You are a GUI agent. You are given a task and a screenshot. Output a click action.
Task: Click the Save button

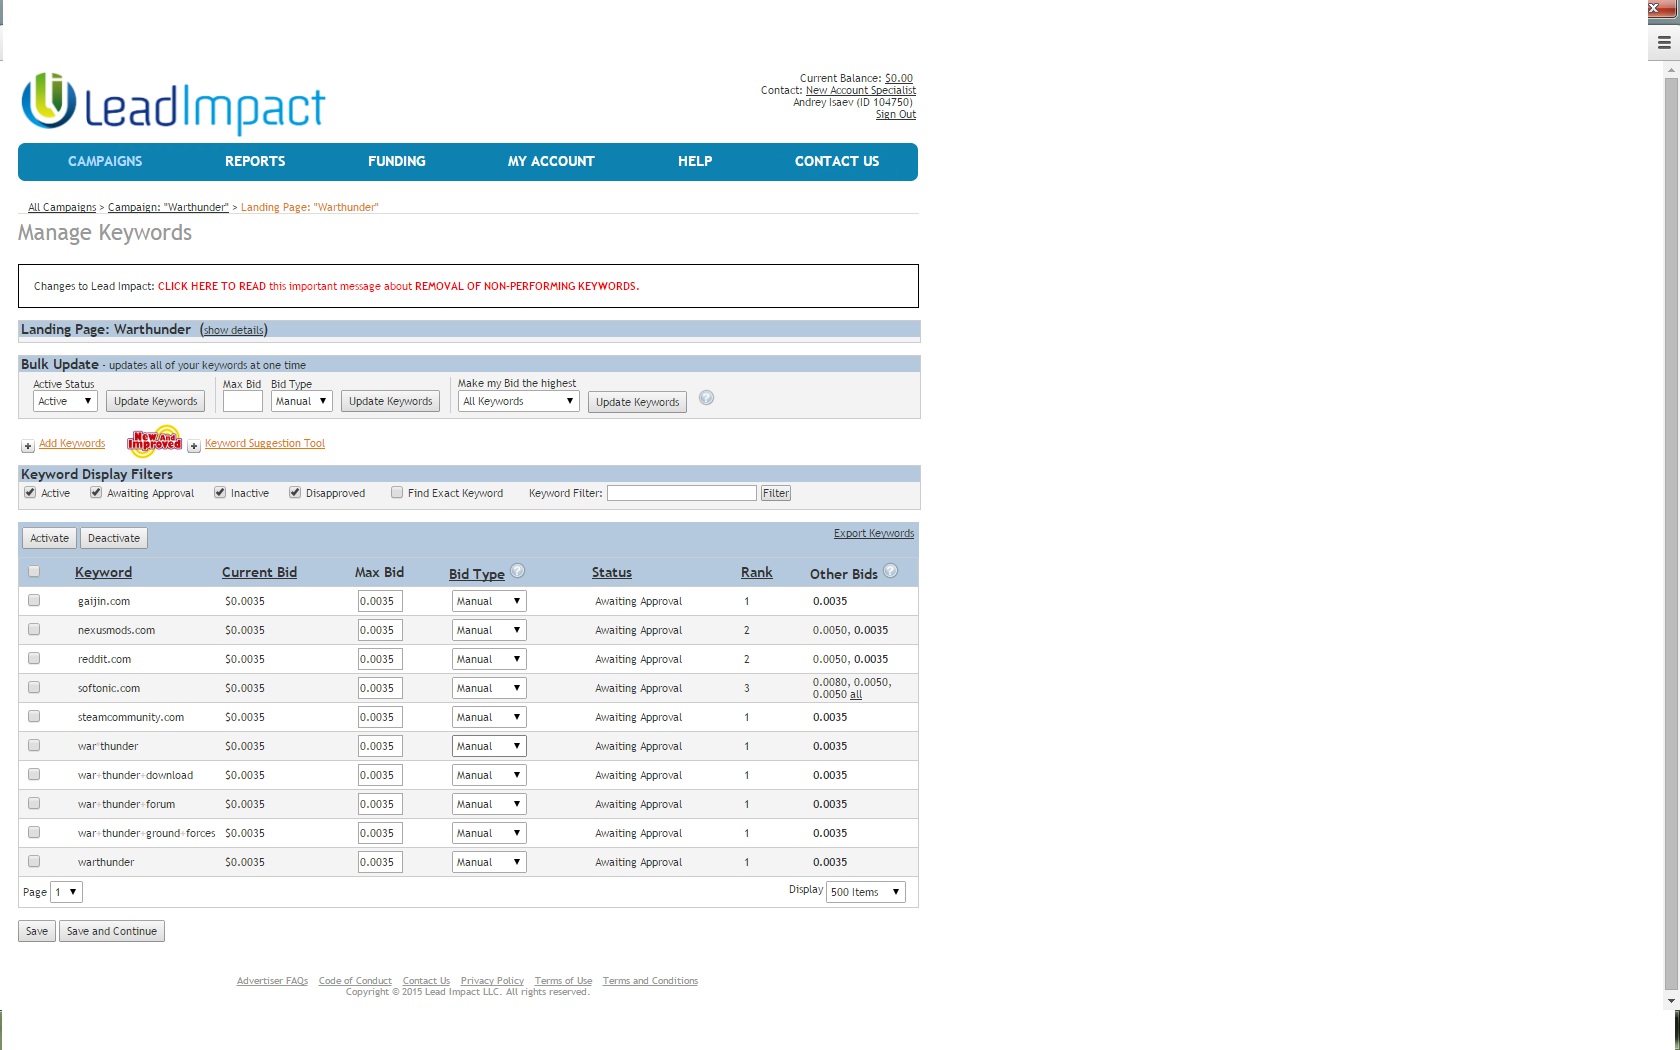[x=37, y=931]
